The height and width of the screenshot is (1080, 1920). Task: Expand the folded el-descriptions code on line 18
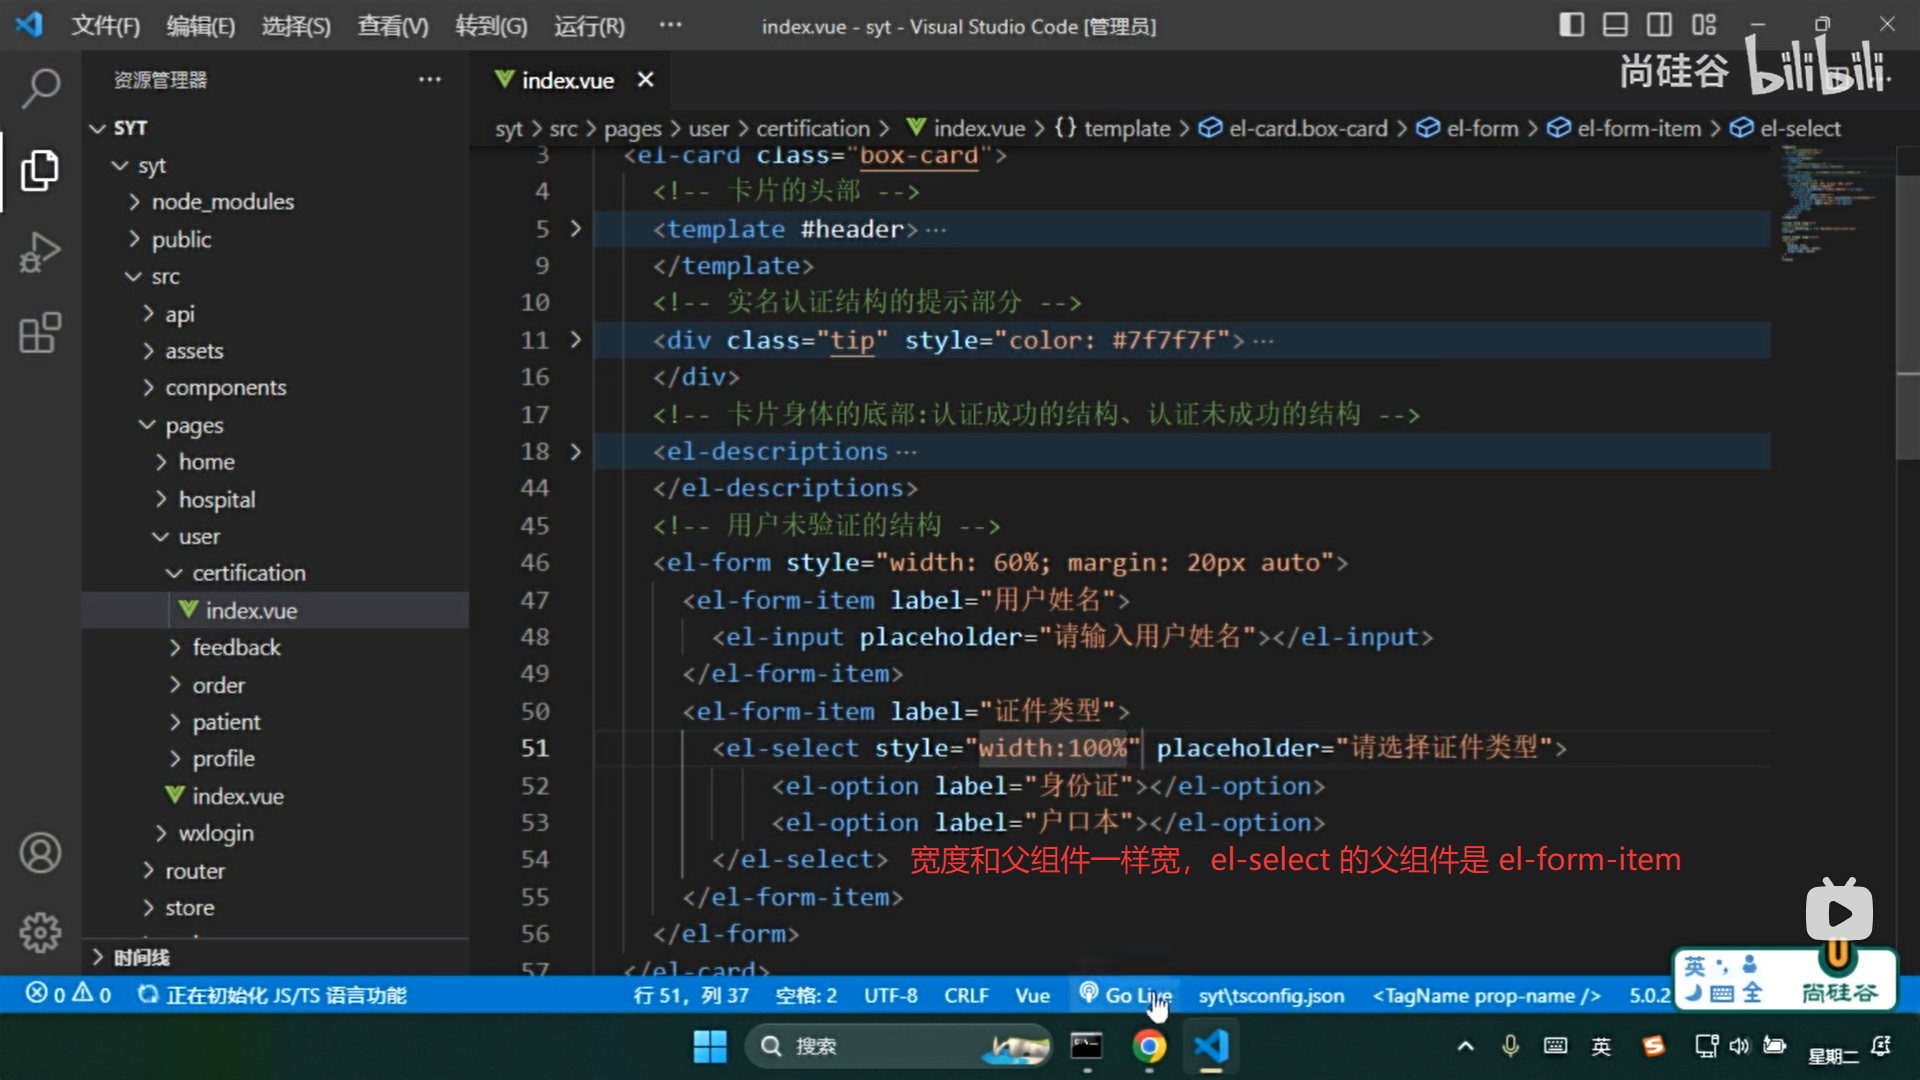pyautogui.click(x=575, y=452)
